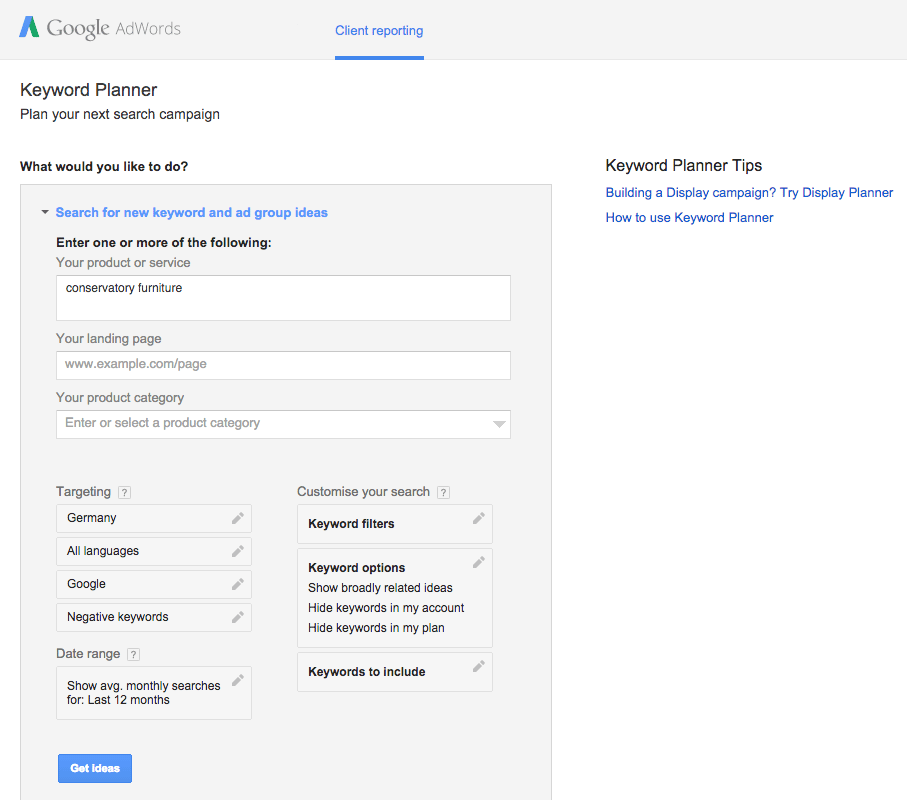Click the Get ideas button

pyautogui.click(x=95, y=768)
